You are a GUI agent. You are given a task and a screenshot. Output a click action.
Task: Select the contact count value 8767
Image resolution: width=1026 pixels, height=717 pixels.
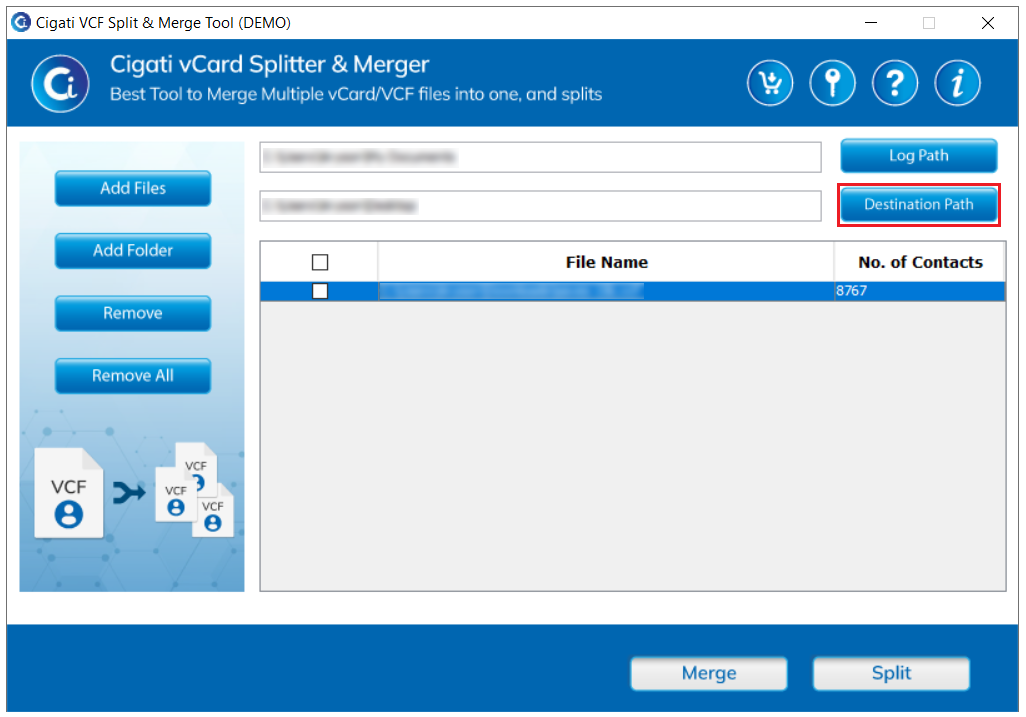(851, 291)
